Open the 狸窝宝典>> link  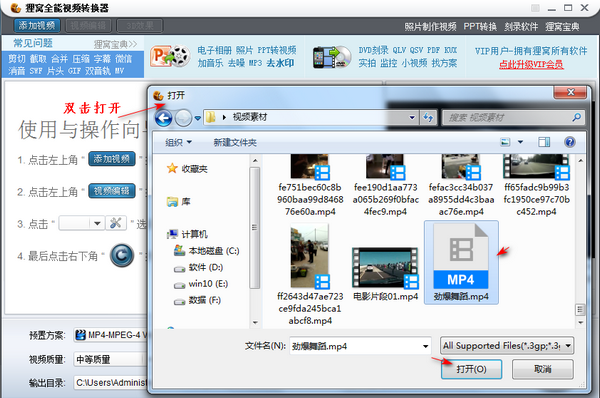115,44
